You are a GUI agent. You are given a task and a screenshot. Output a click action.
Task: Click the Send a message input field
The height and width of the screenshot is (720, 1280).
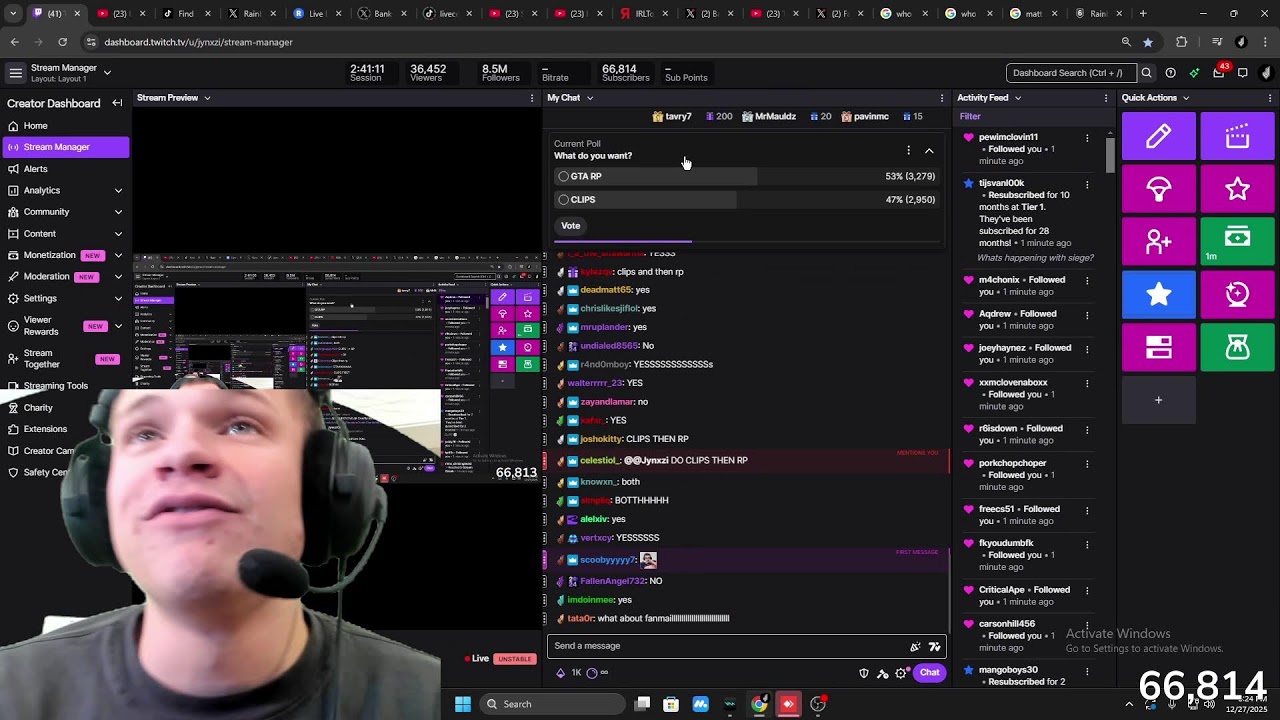[x=725, y=646]
